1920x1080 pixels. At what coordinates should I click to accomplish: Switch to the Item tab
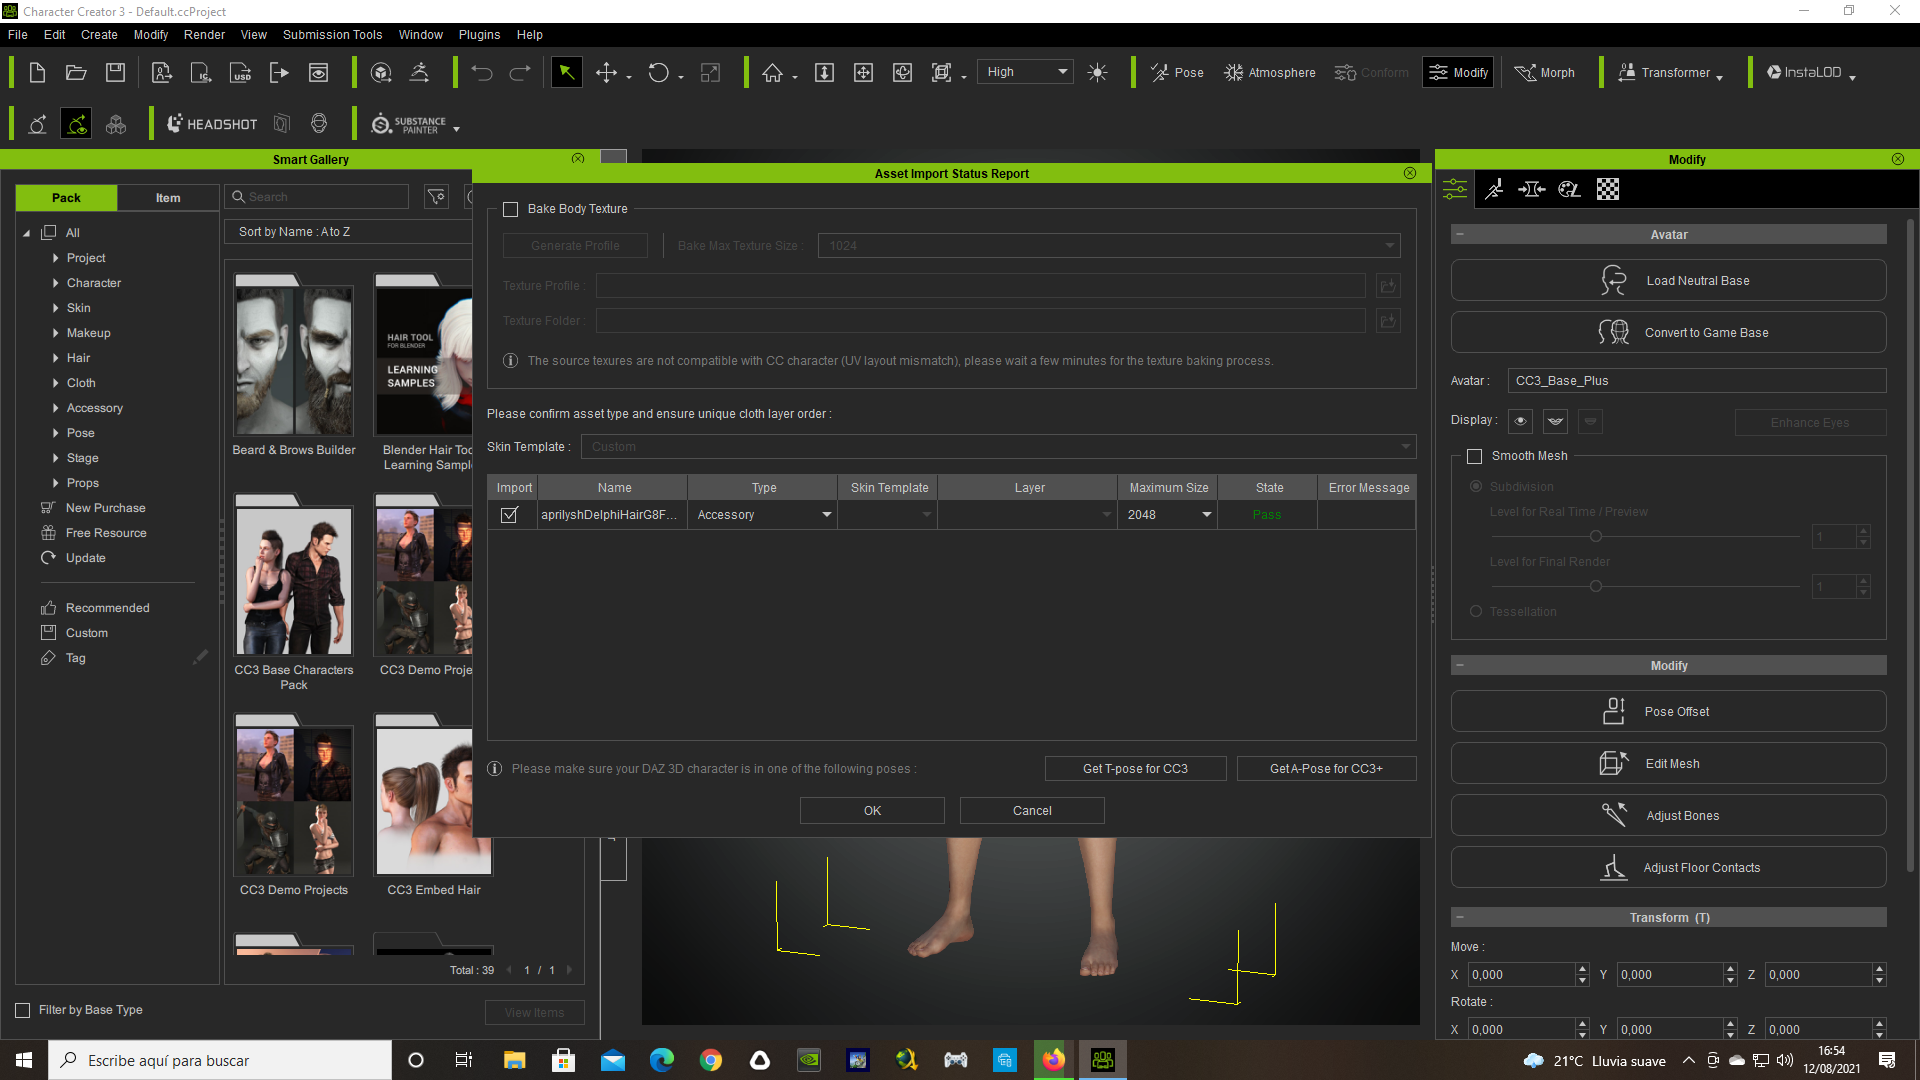tap(168, 198)
